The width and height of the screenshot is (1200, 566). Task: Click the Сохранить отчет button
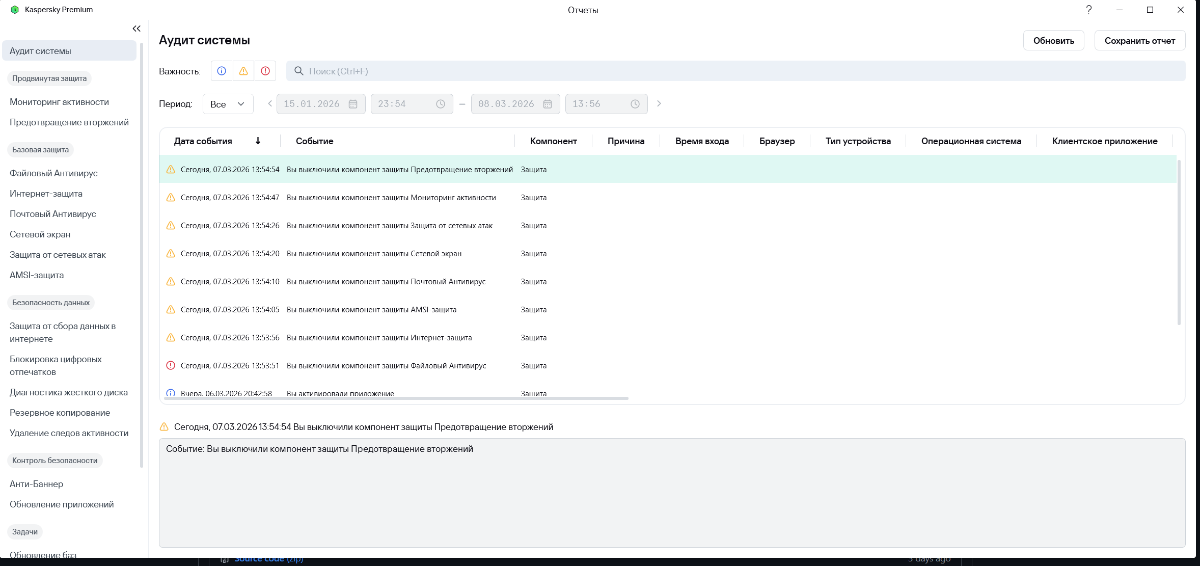point(1139,40)
